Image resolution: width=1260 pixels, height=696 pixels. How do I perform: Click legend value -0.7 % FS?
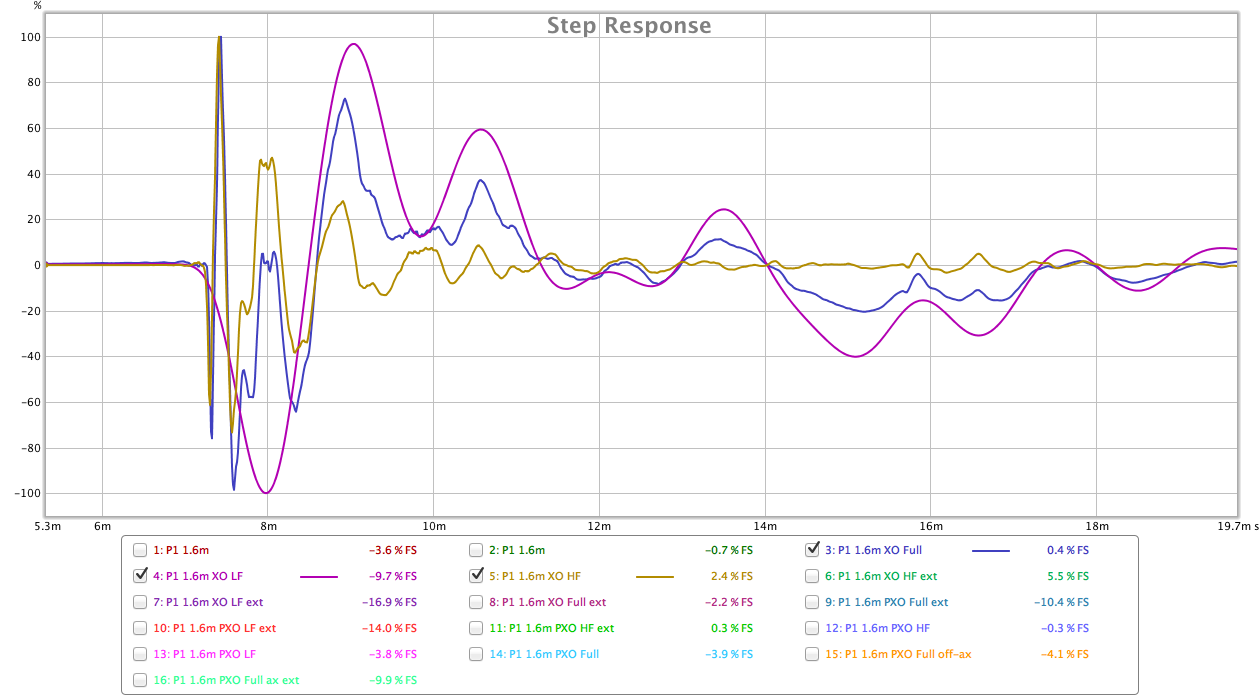click(x=728, y=550)
